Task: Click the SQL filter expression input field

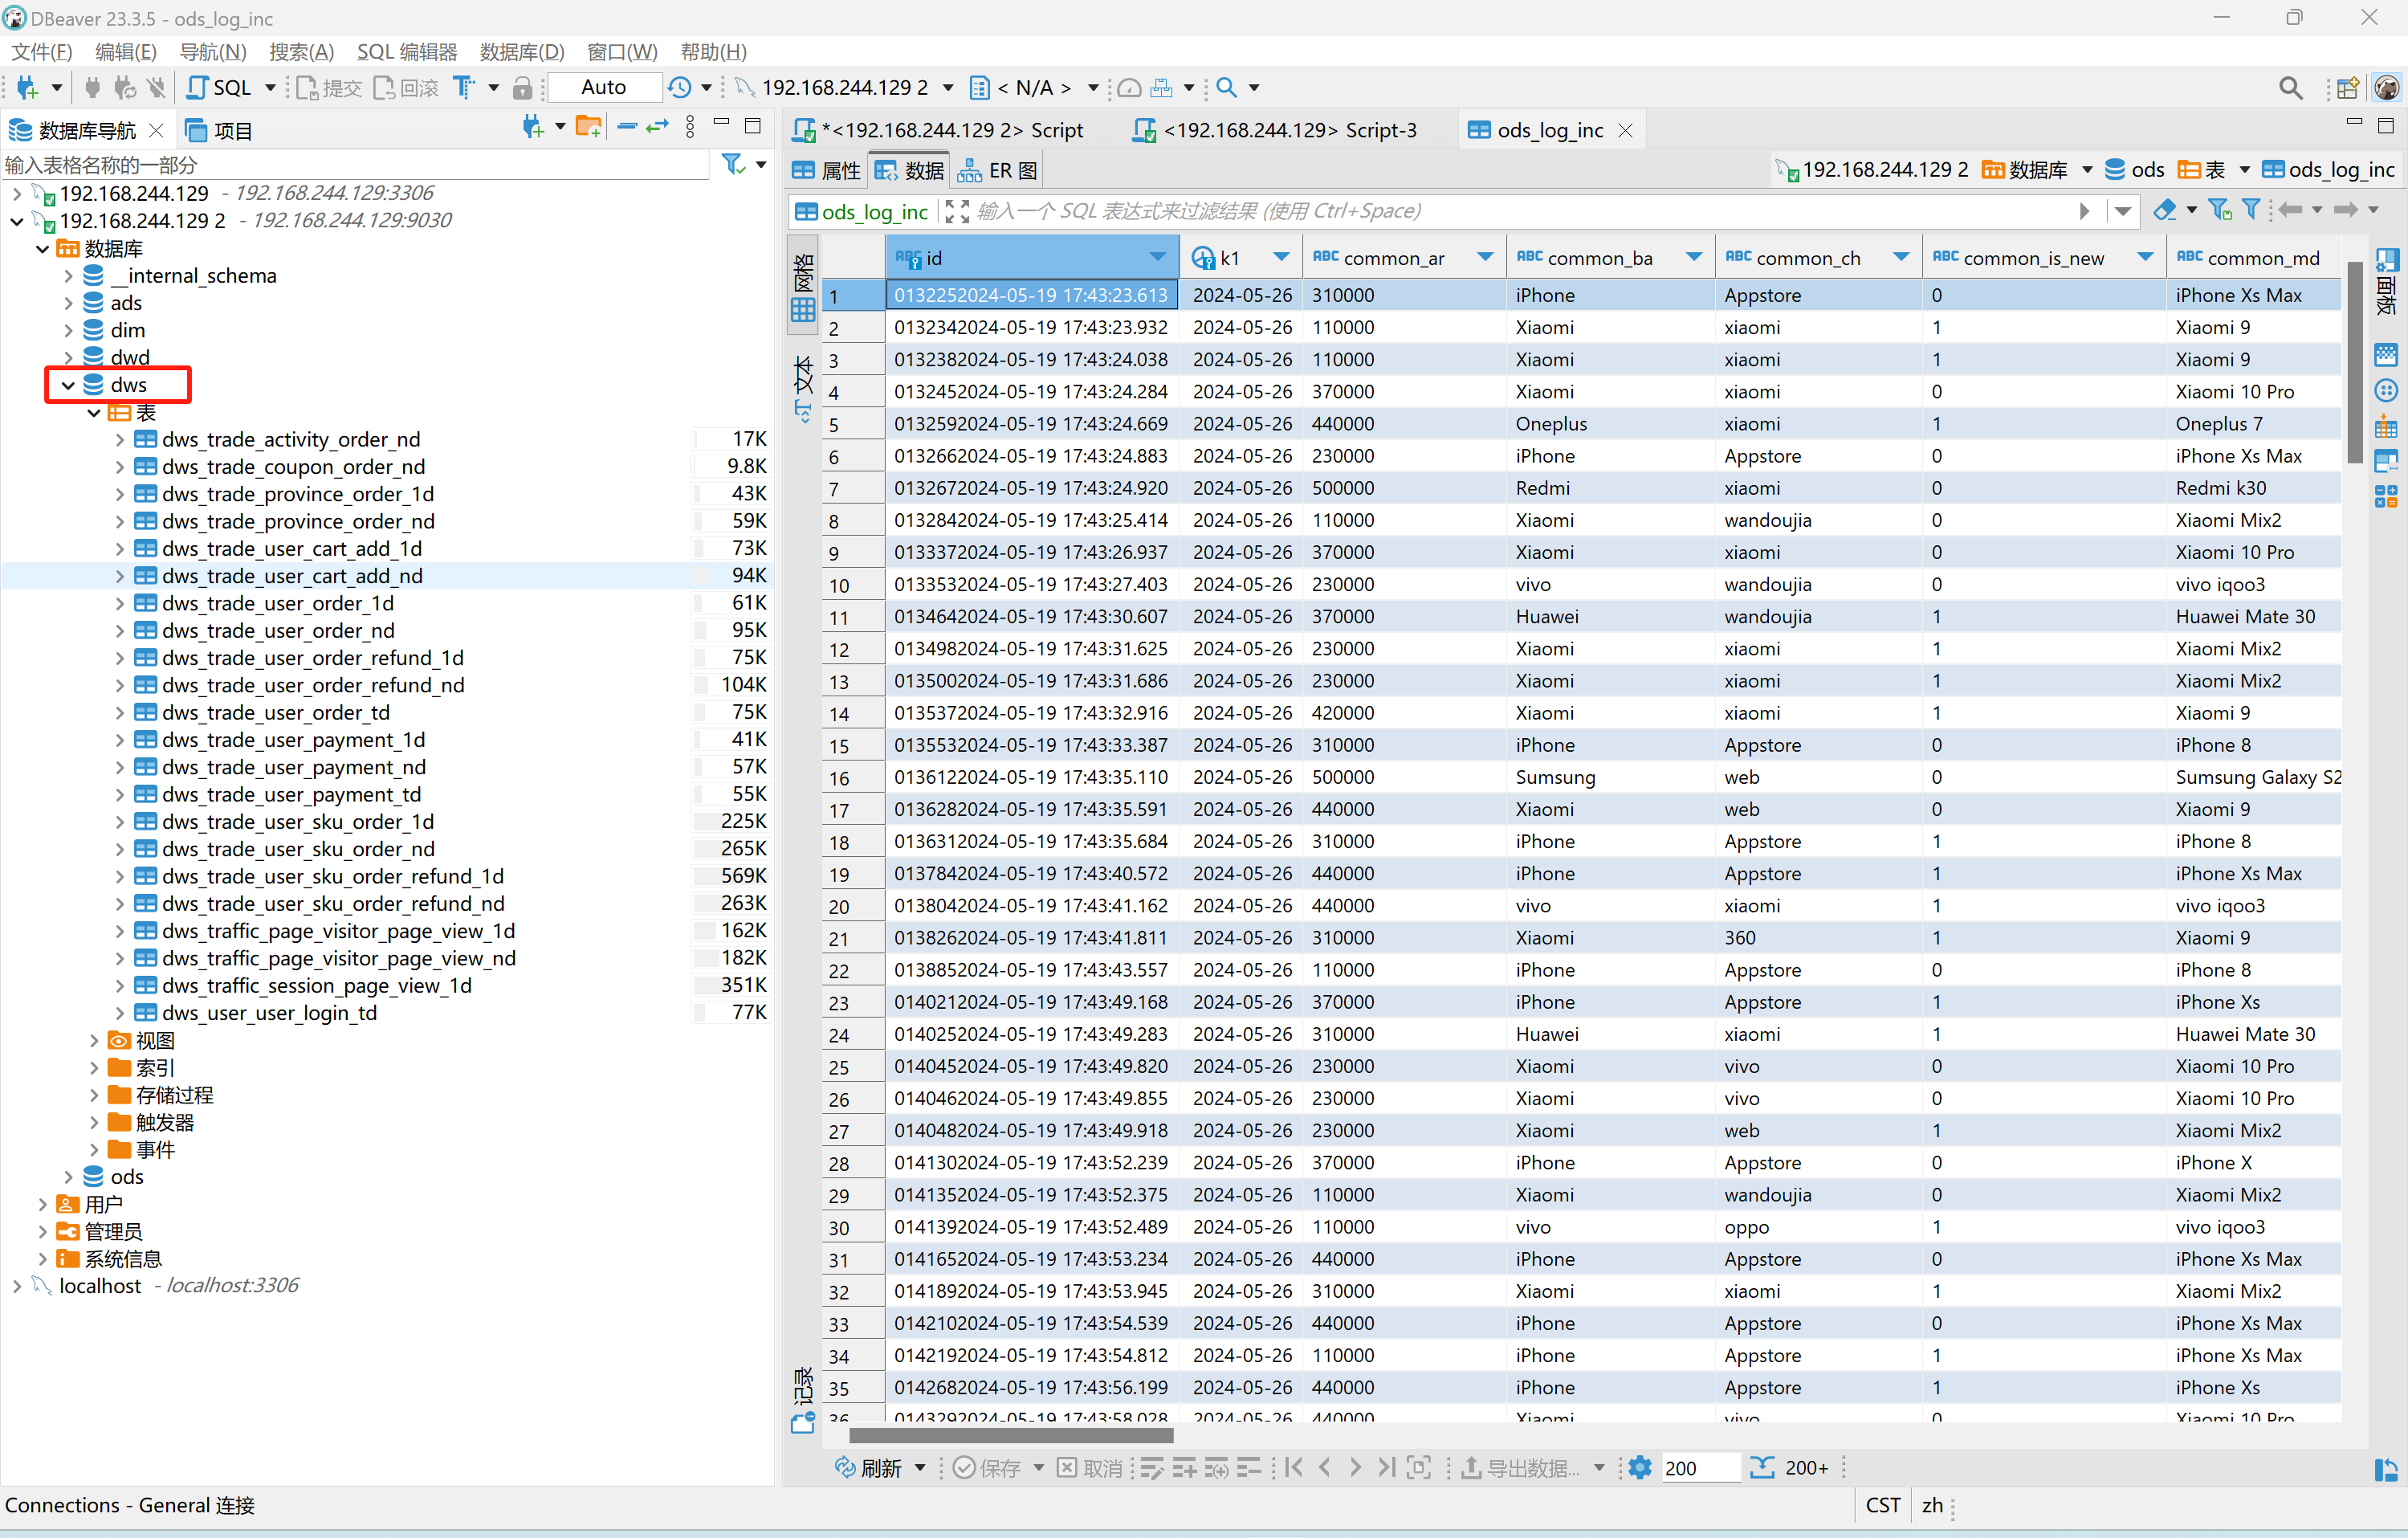Action: click(1500, 211)
